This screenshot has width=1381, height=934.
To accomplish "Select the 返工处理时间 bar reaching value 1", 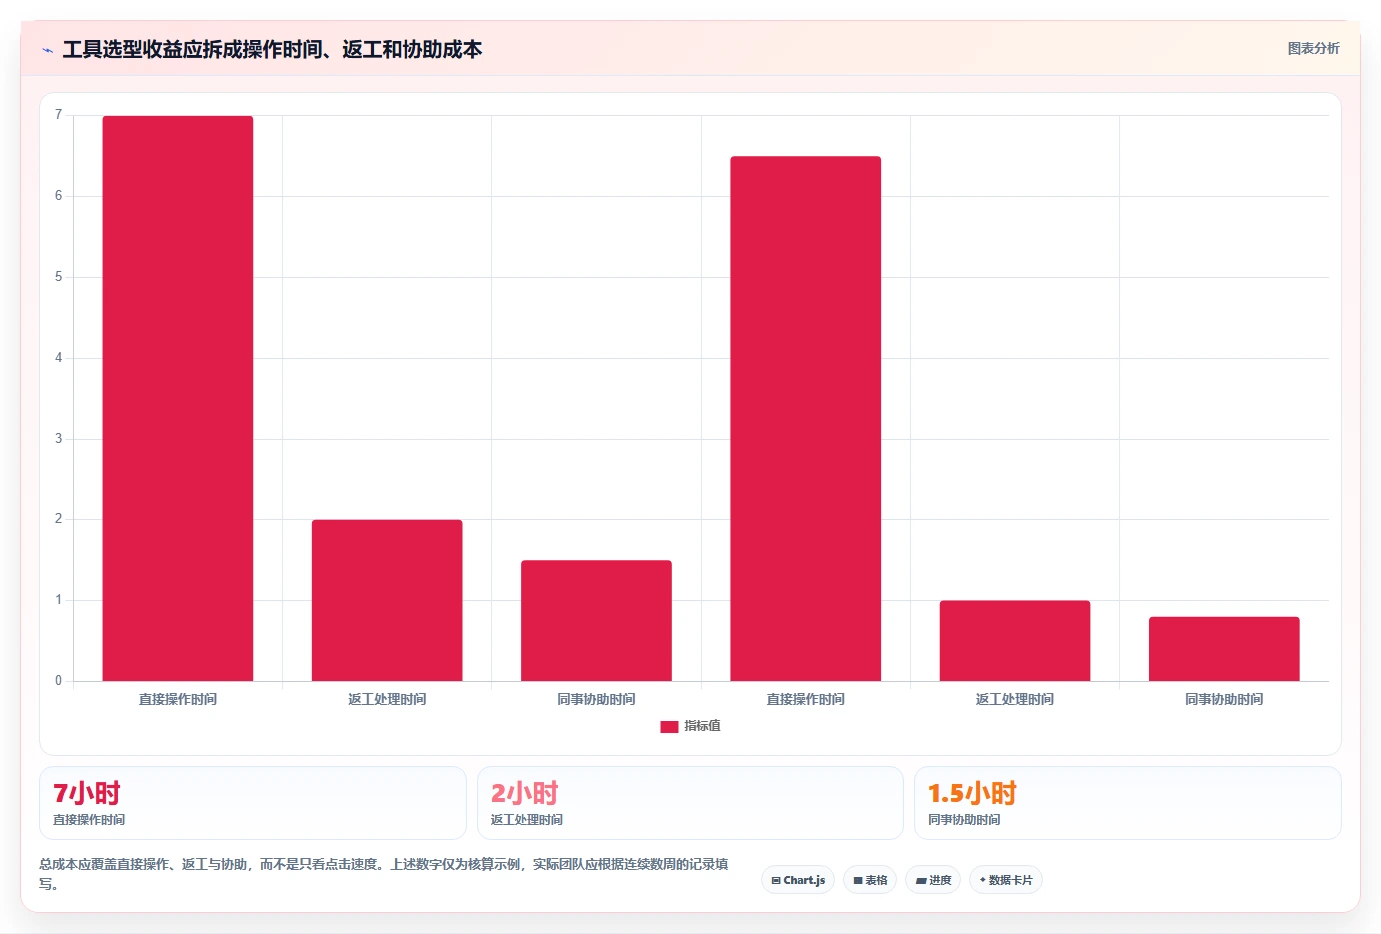I will point(1015,640).
